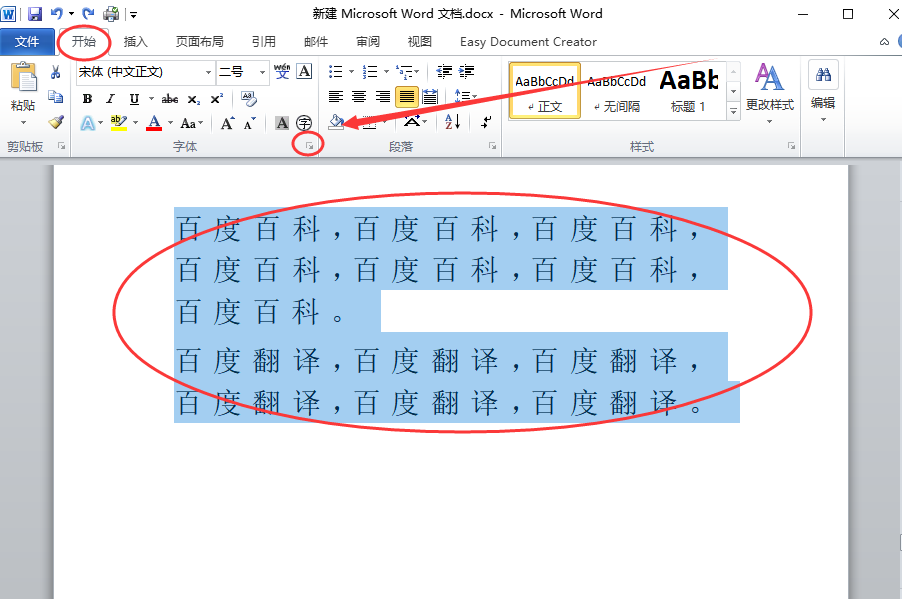Screen dimensions: 902x599
Task: Switch to 引用 References tab
Action: click(x=263, y=42)
